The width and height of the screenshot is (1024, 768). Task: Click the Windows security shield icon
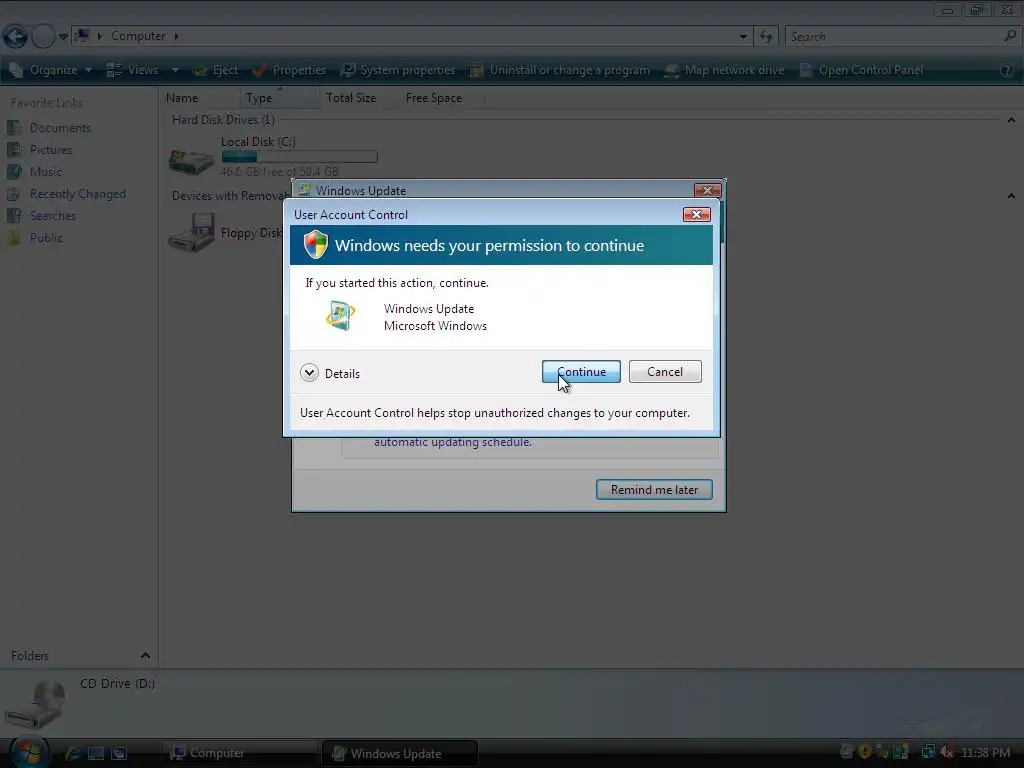[x=315, y=245]
